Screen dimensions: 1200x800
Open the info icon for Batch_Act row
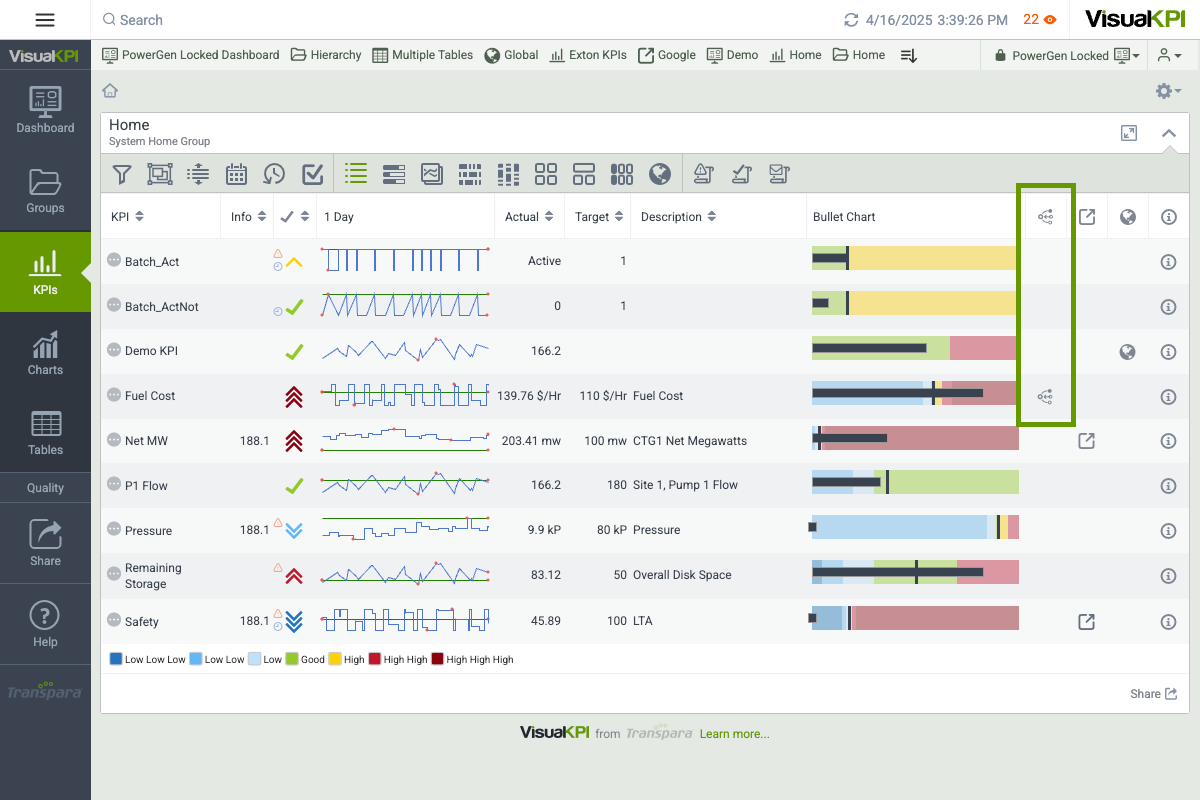click(x=1168, y=262)
